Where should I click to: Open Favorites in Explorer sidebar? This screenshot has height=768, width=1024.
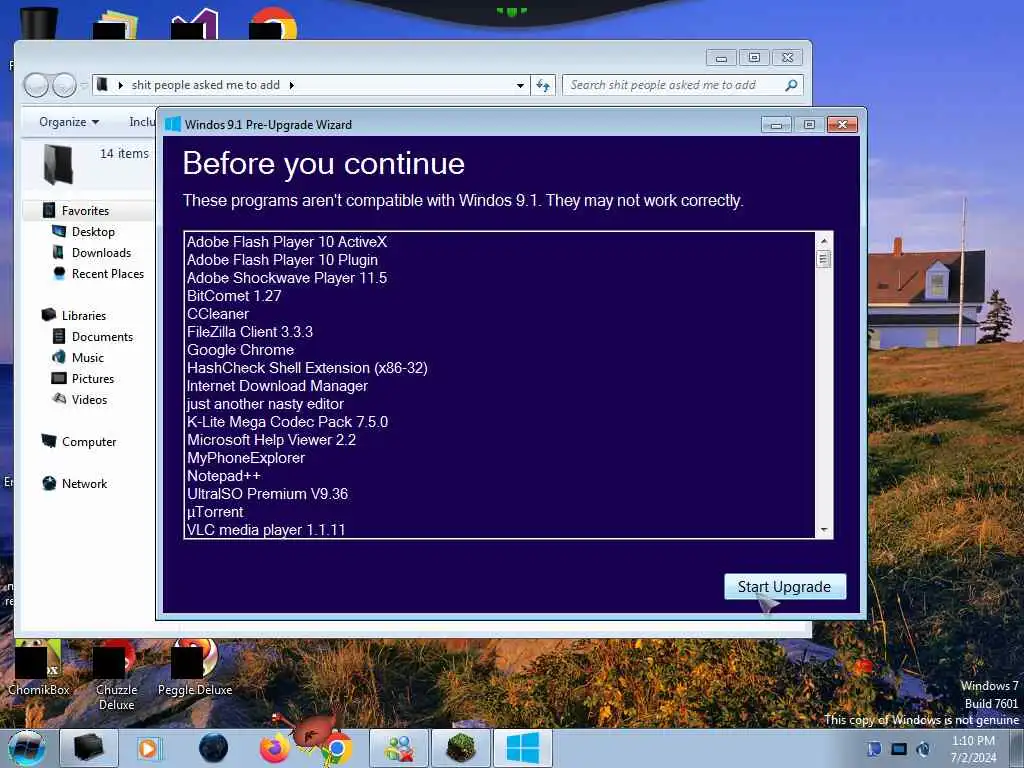coord(85,210)
